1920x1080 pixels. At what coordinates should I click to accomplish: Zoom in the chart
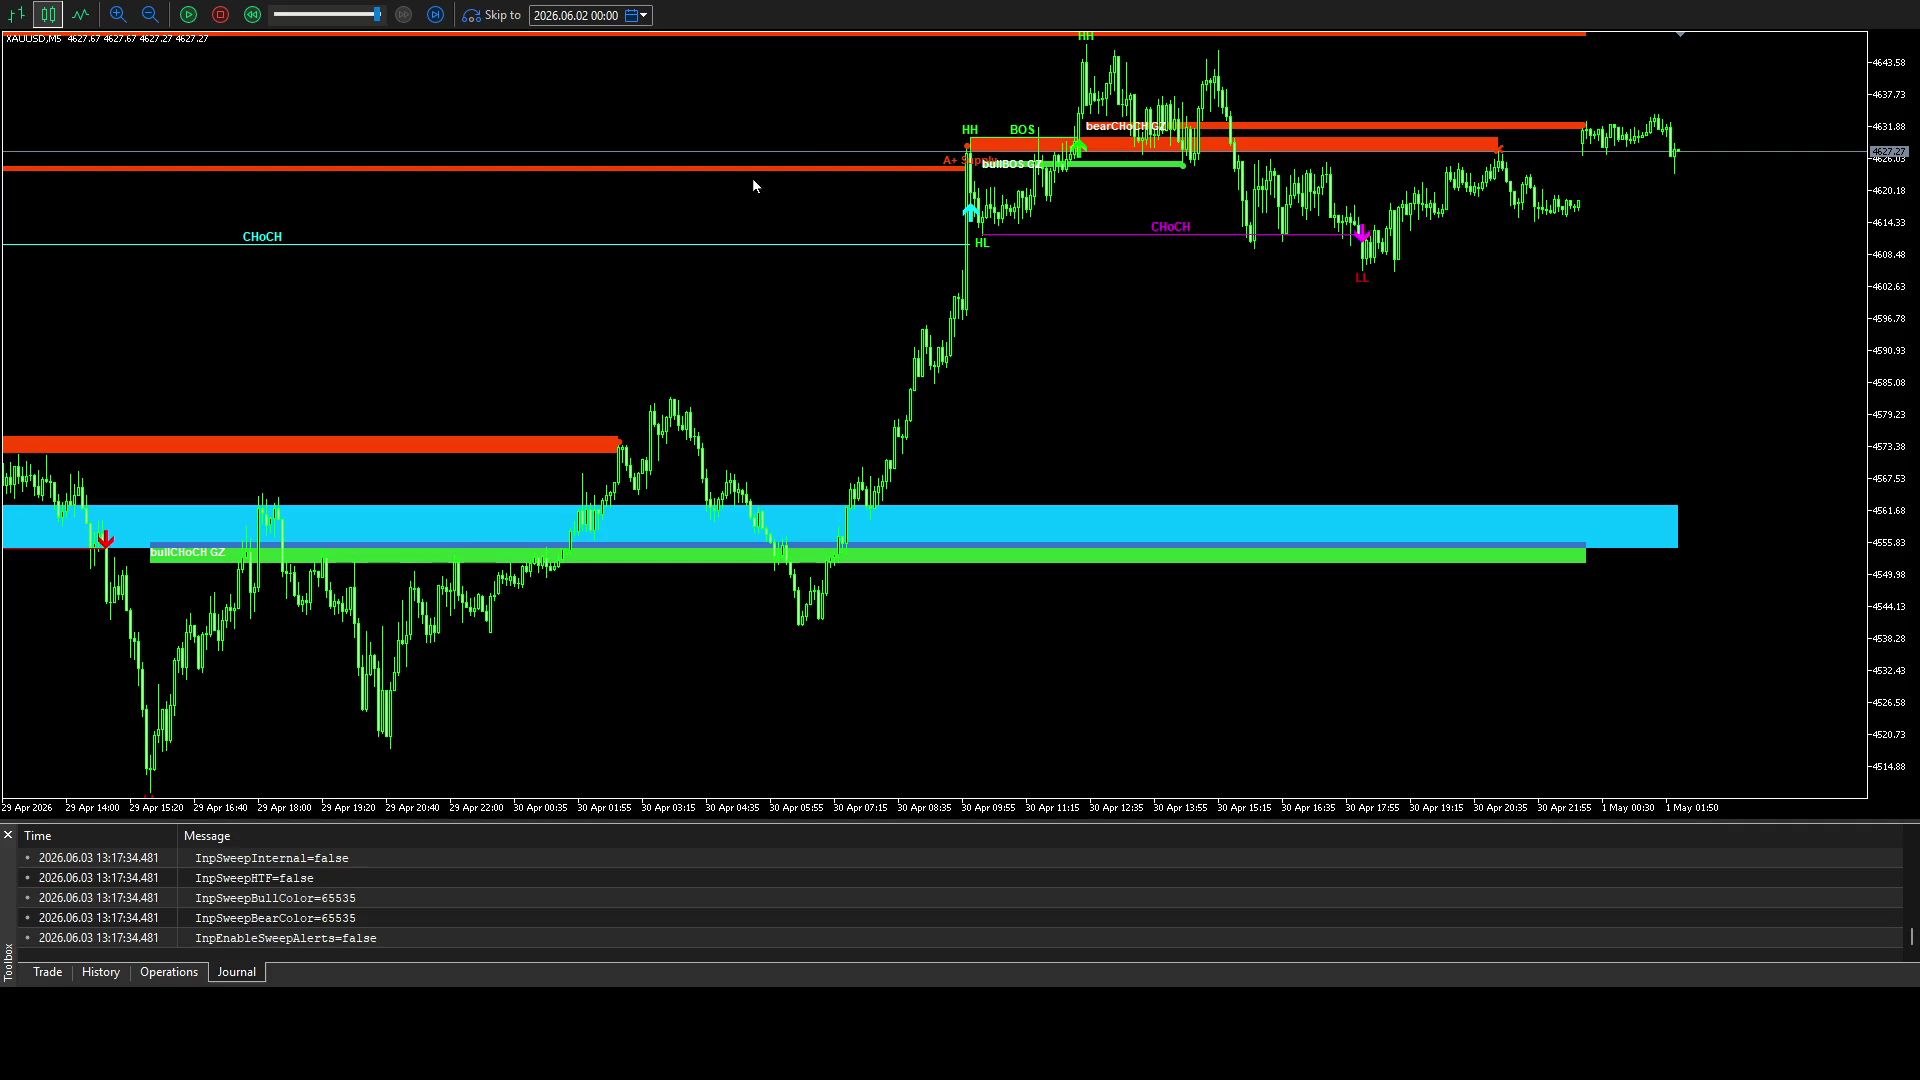(118, 15)
